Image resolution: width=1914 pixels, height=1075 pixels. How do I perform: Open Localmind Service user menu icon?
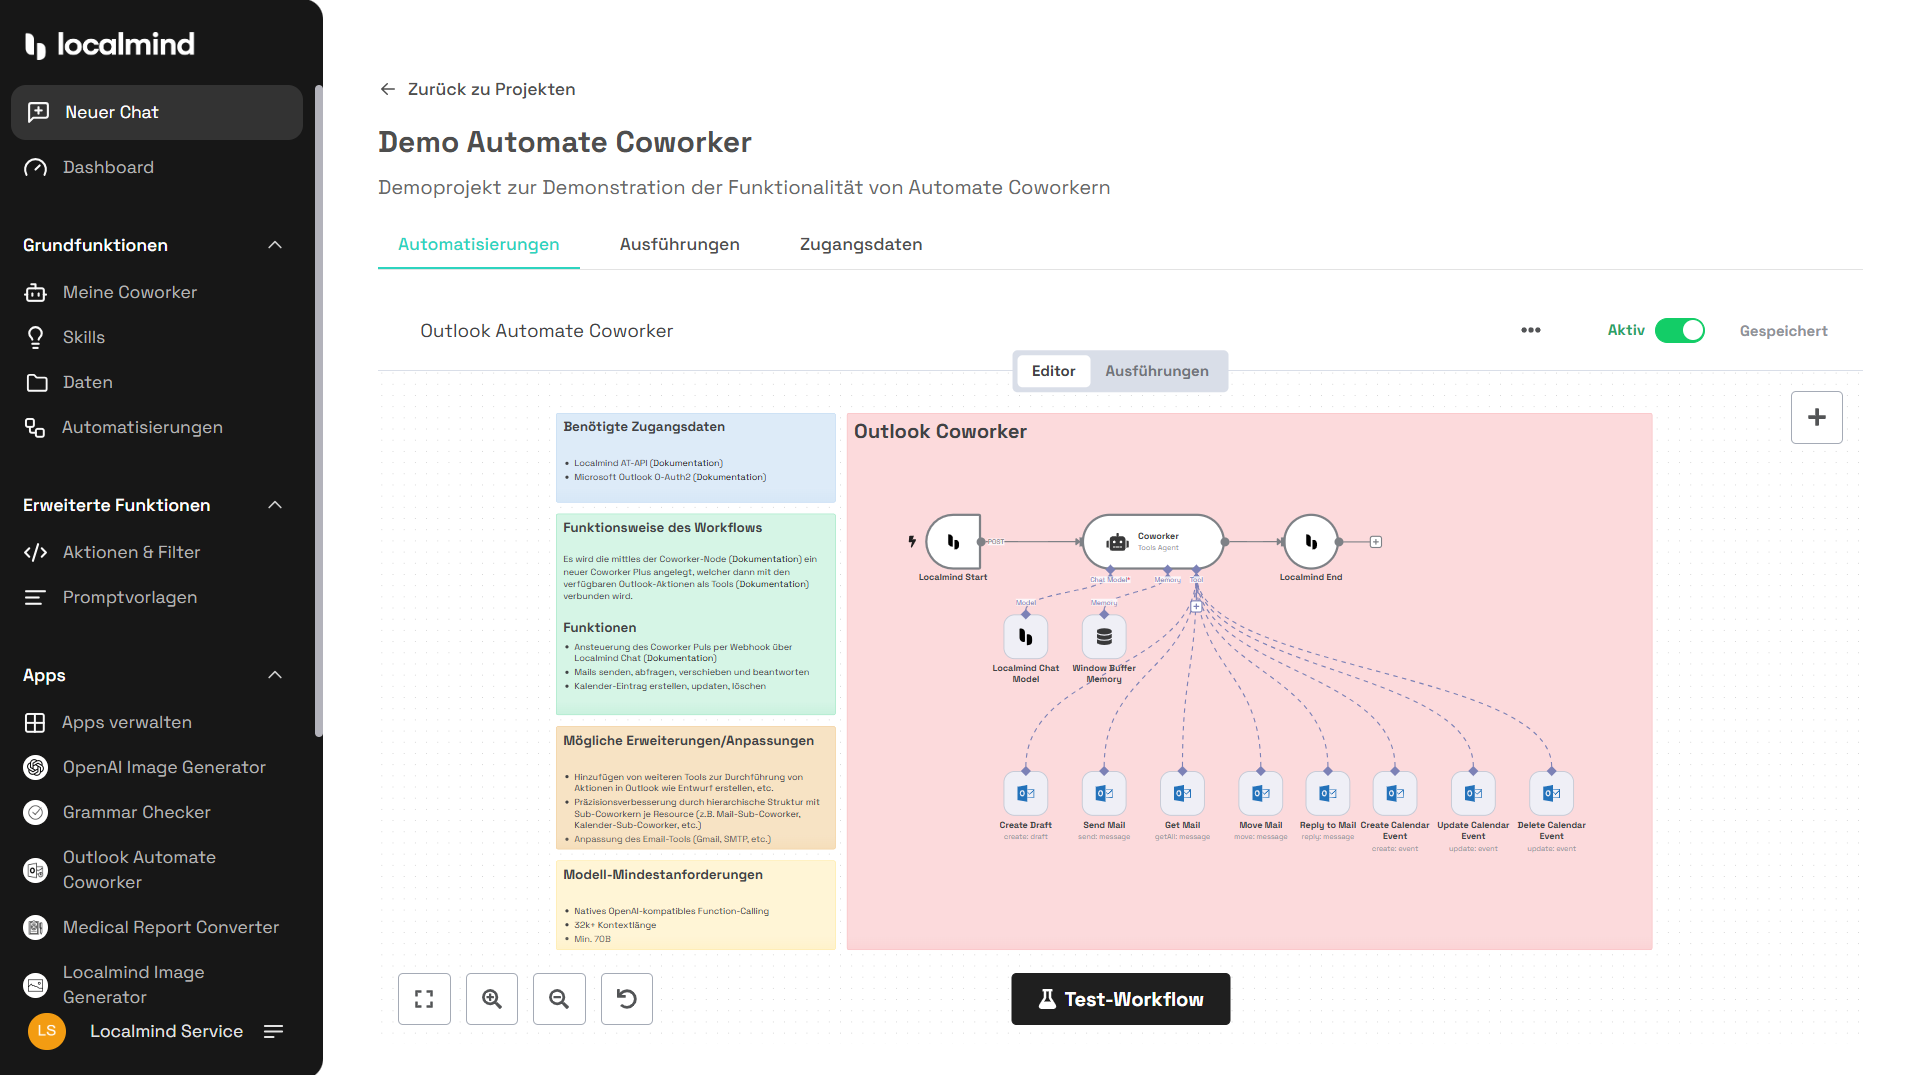(273, 1031)
